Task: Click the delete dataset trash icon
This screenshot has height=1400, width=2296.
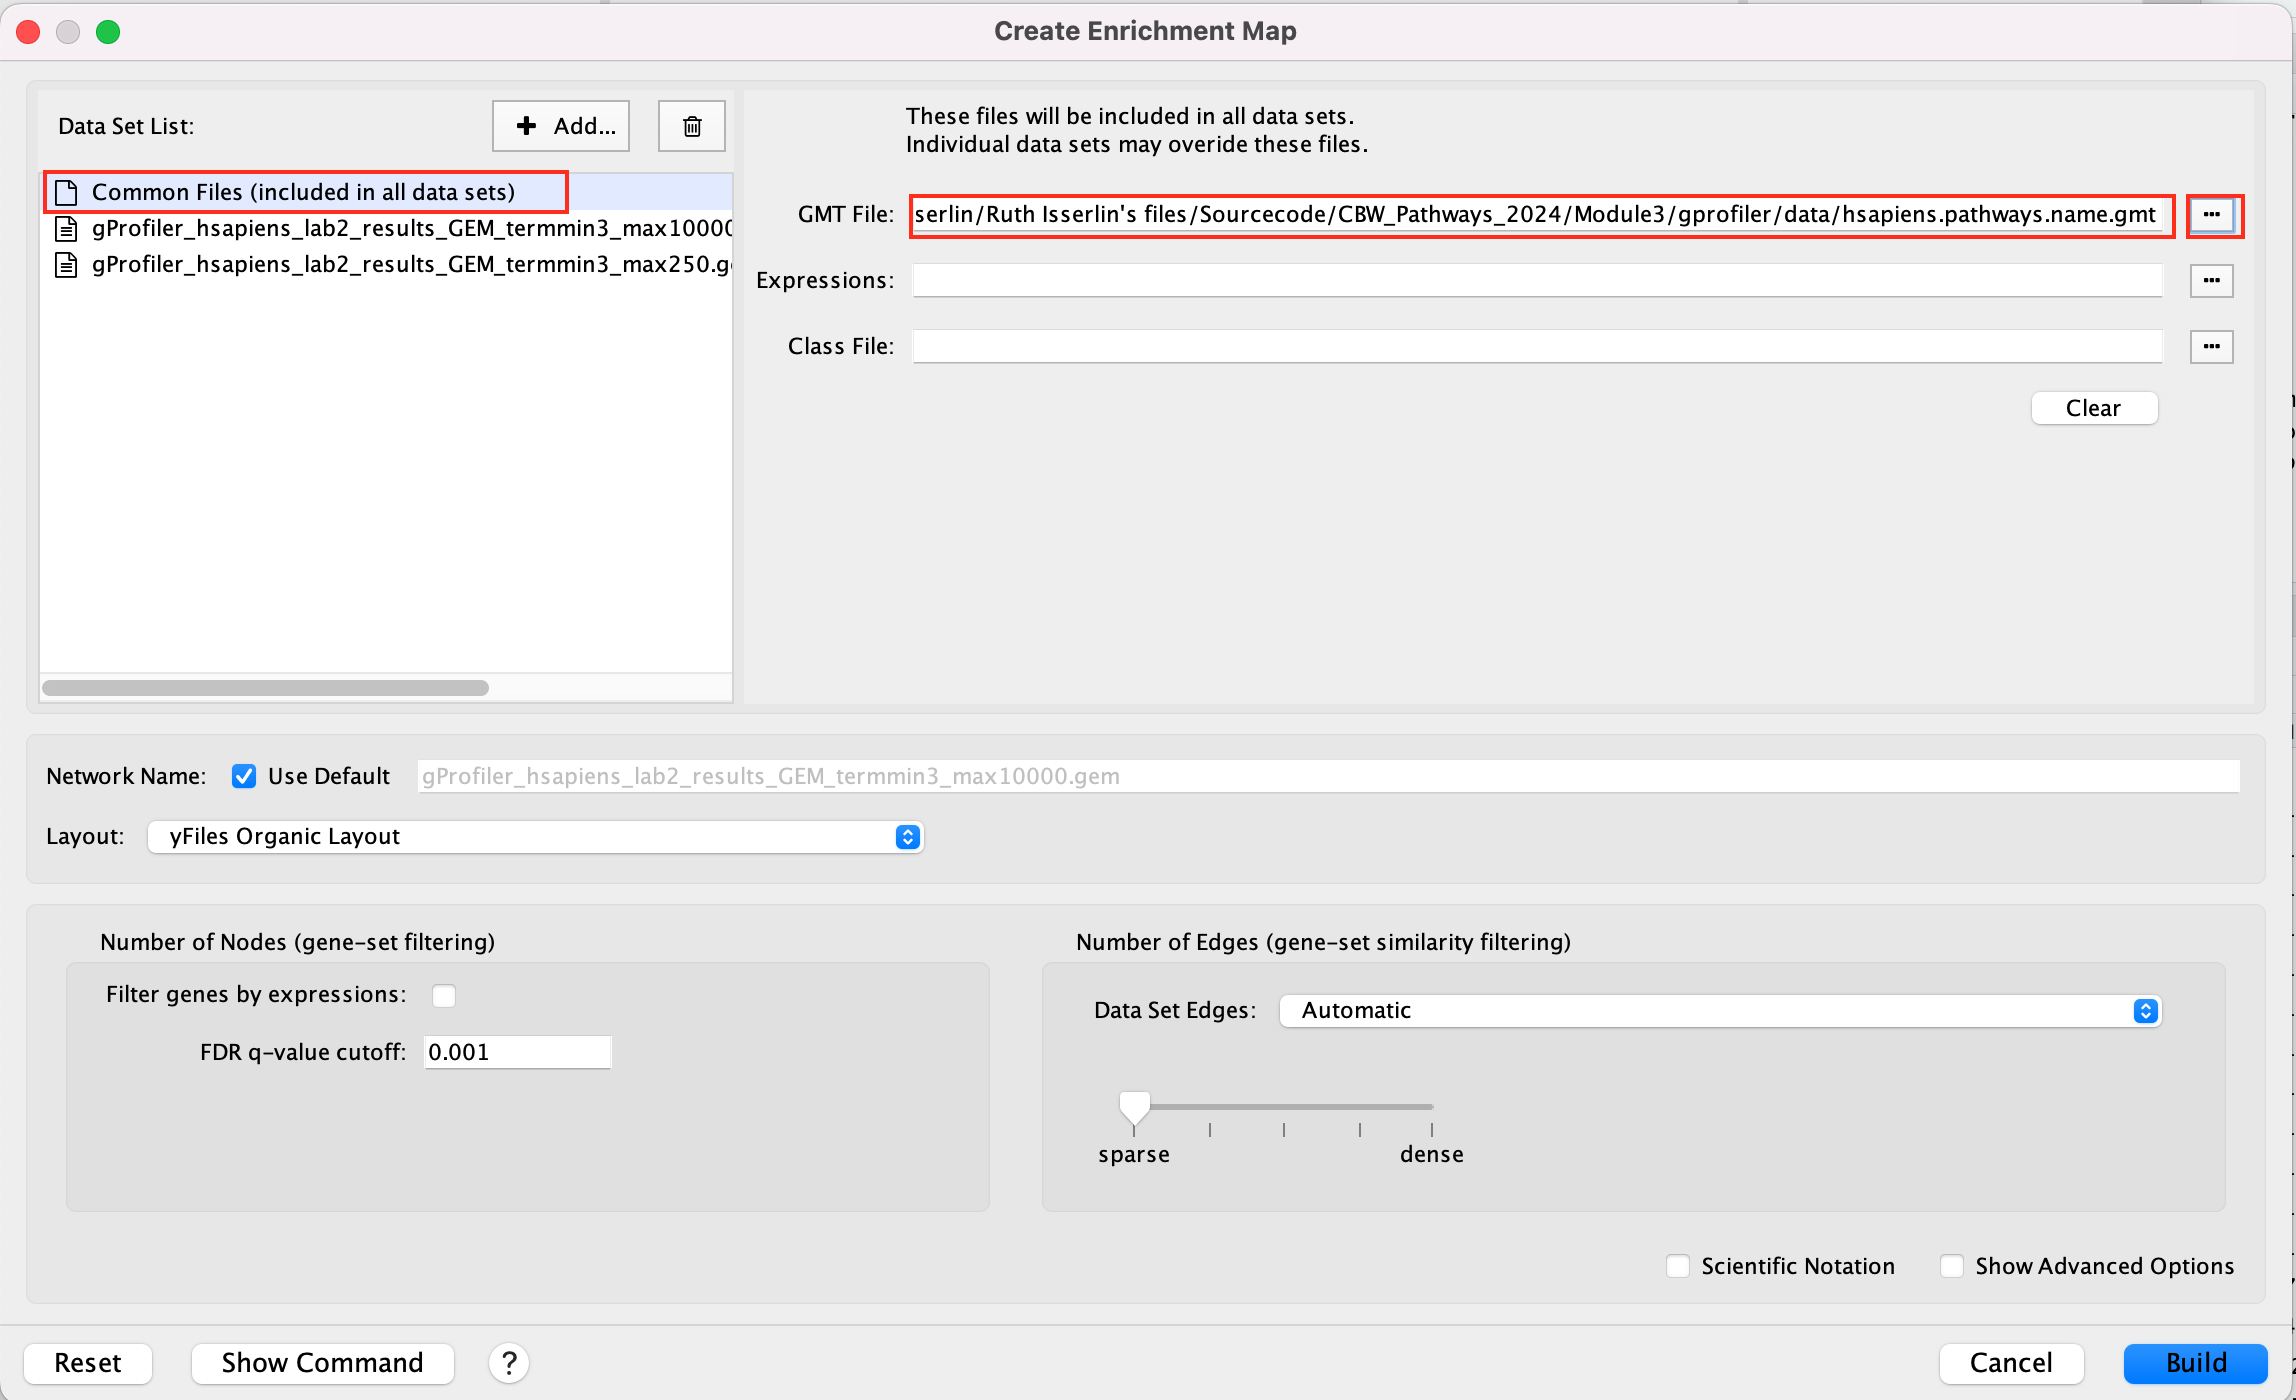Action: click(690, 126)
